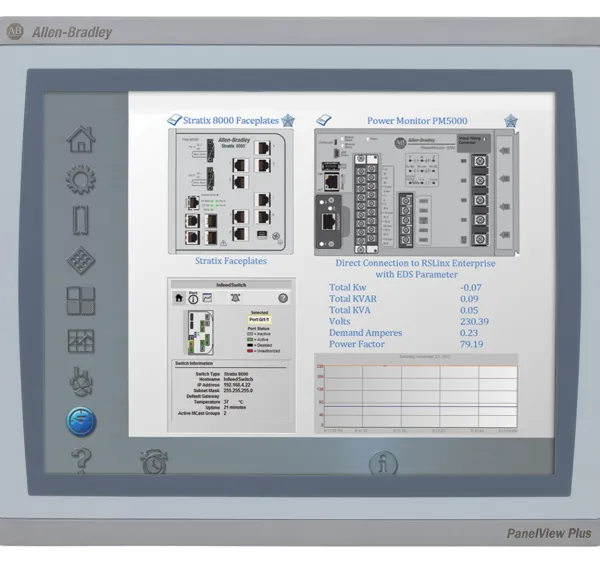Open the book icon beside Stratix 8000 Faceplates
The image size is (600, 563).
click(x=174, y=120)
